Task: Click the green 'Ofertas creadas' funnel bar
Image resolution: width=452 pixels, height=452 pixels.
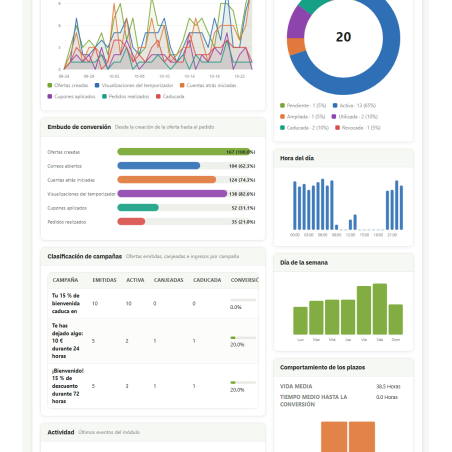Action: pyautogui.click(x=183, y=152)
